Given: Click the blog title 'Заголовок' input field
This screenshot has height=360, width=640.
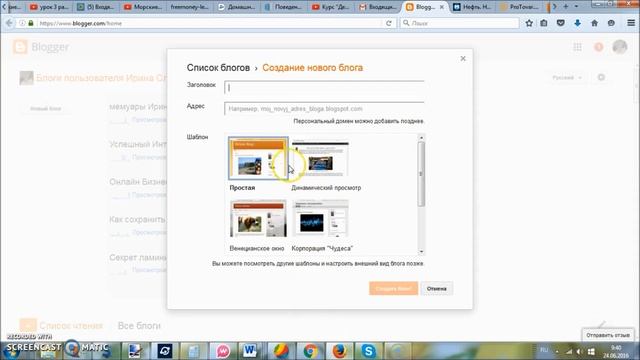Looking at the screenshot, I should 324,87.
